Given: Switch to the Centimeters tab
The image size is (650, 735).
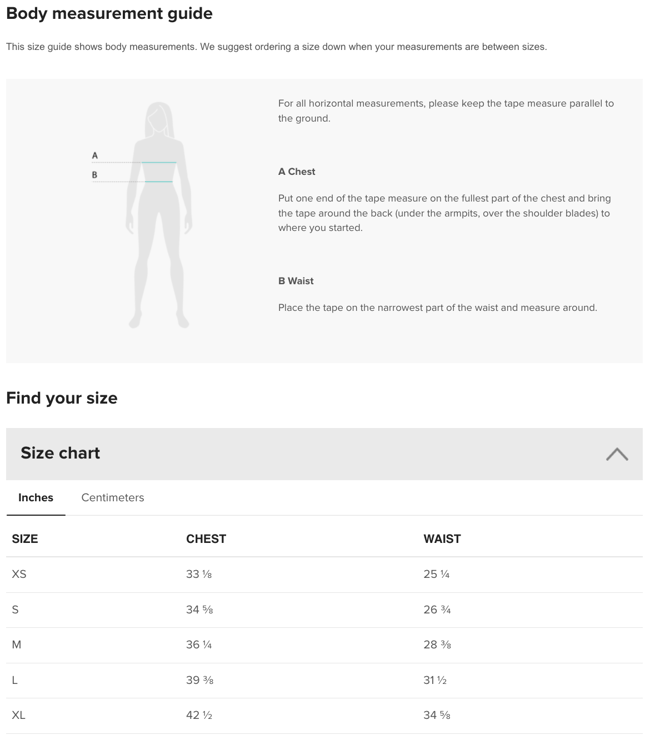Looking at the screenshot, I should pyautogui.click(x=112, y=498).
